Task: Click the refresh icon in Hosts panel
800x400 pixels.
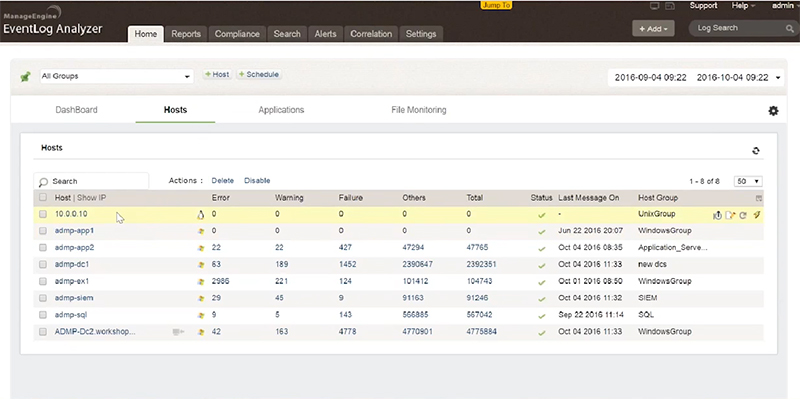Action: point(756,151)
